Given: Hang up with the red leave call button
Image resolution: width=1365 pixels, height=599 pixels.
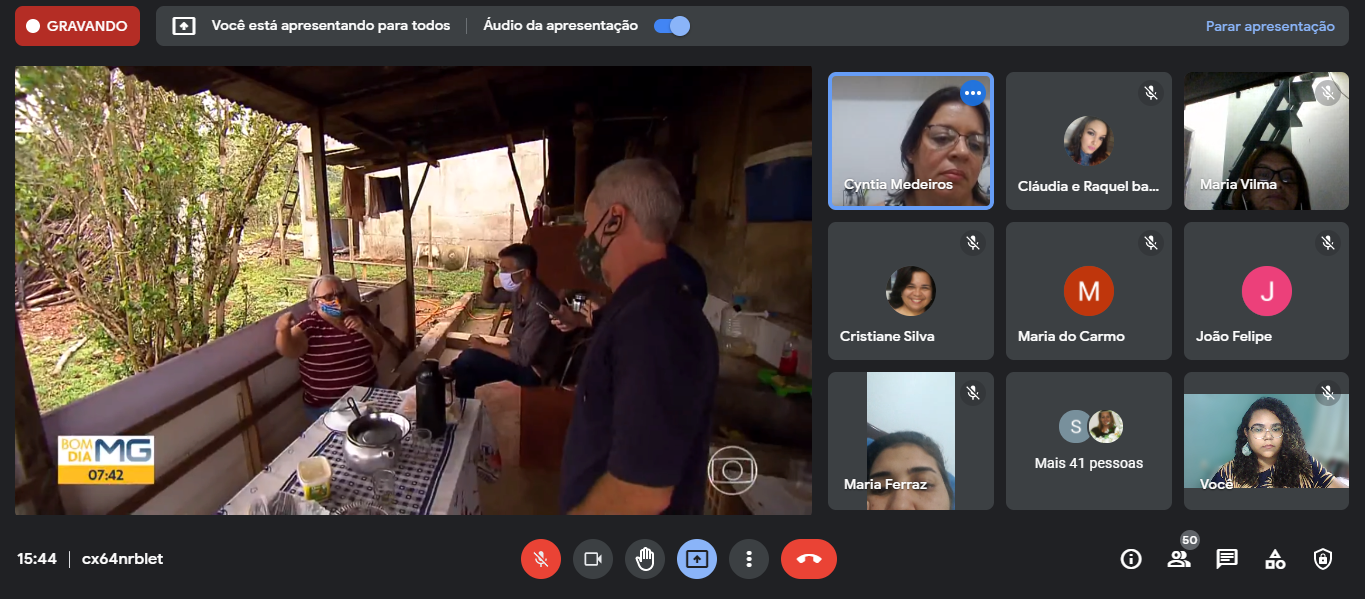Looking at the screenshot, I should pos(808,559).
